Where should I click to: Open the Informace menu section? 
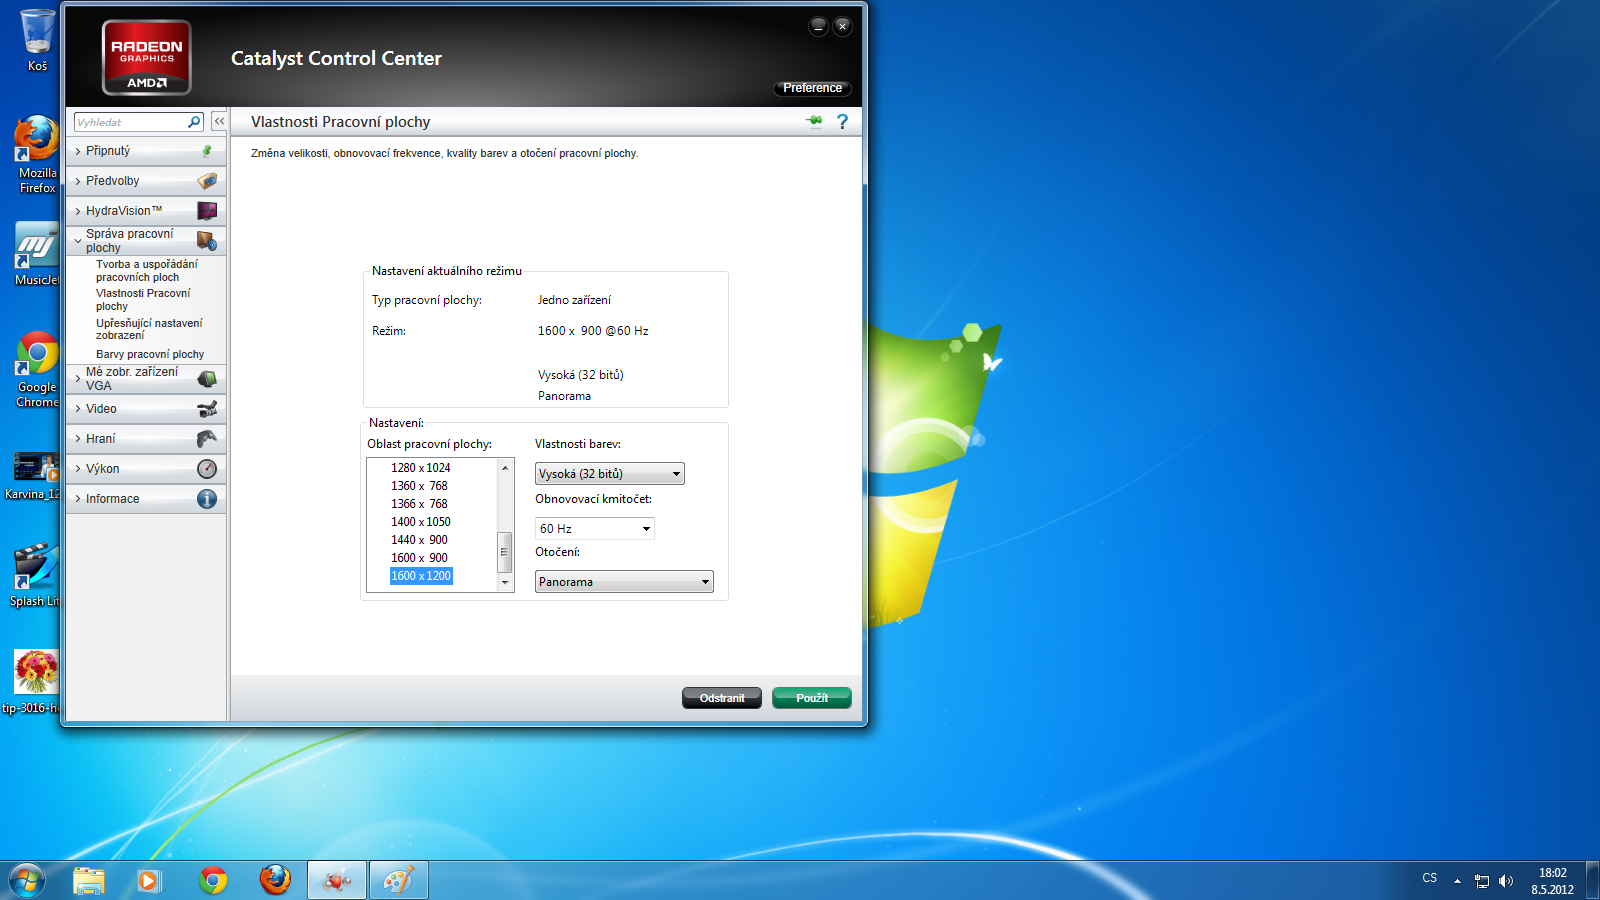click(x=146, y=499)
